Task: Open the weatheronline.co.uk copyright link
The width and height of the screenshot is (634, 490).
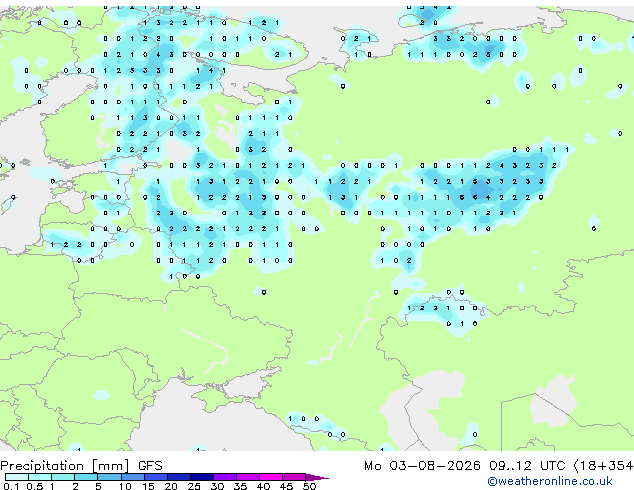Action: 550,481
